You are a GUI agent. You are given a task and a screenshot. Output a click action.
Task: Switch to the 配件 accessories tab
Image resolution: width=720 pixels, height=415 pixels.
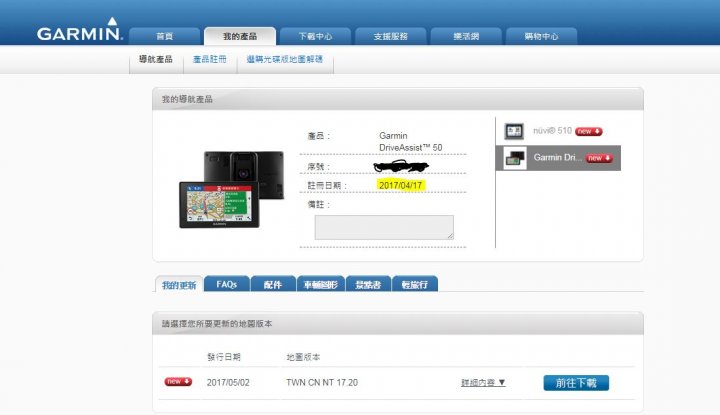coord(273,284)
